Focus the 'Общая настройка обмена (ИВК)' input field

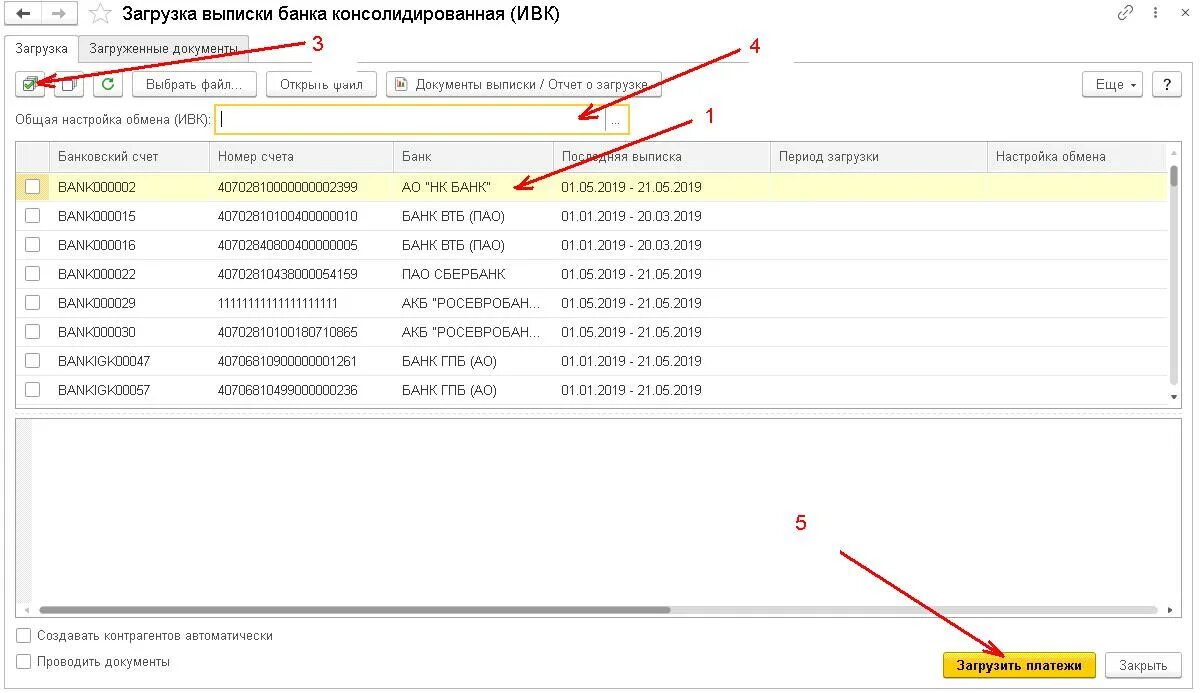click(x=410, y=119)
